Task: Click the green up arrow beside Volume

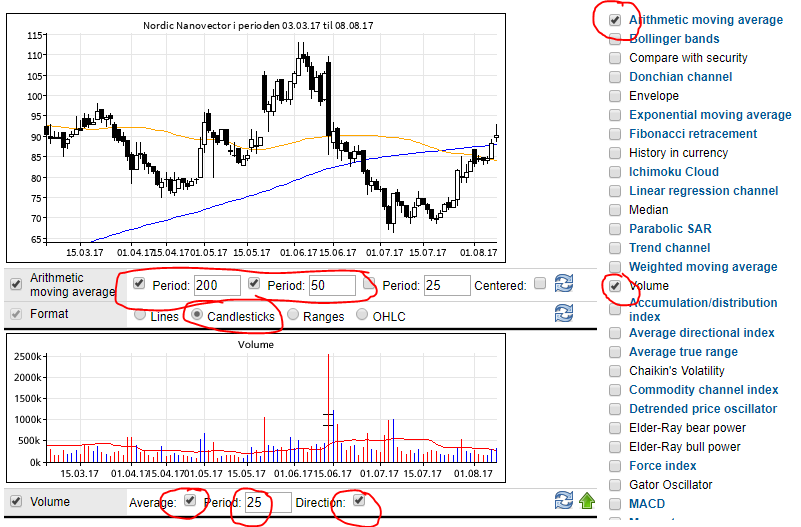Action: point(584,501)
